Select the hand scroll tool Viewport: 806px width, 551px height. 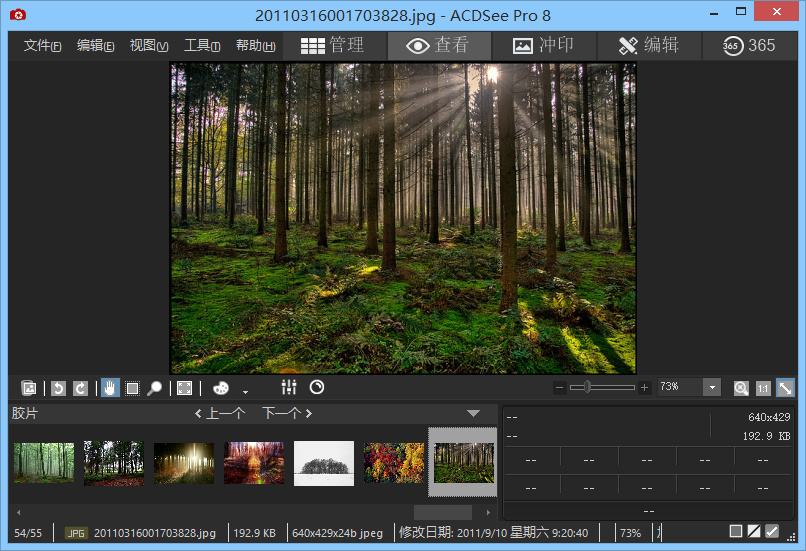pyautogui.click(x=109, y=388)
